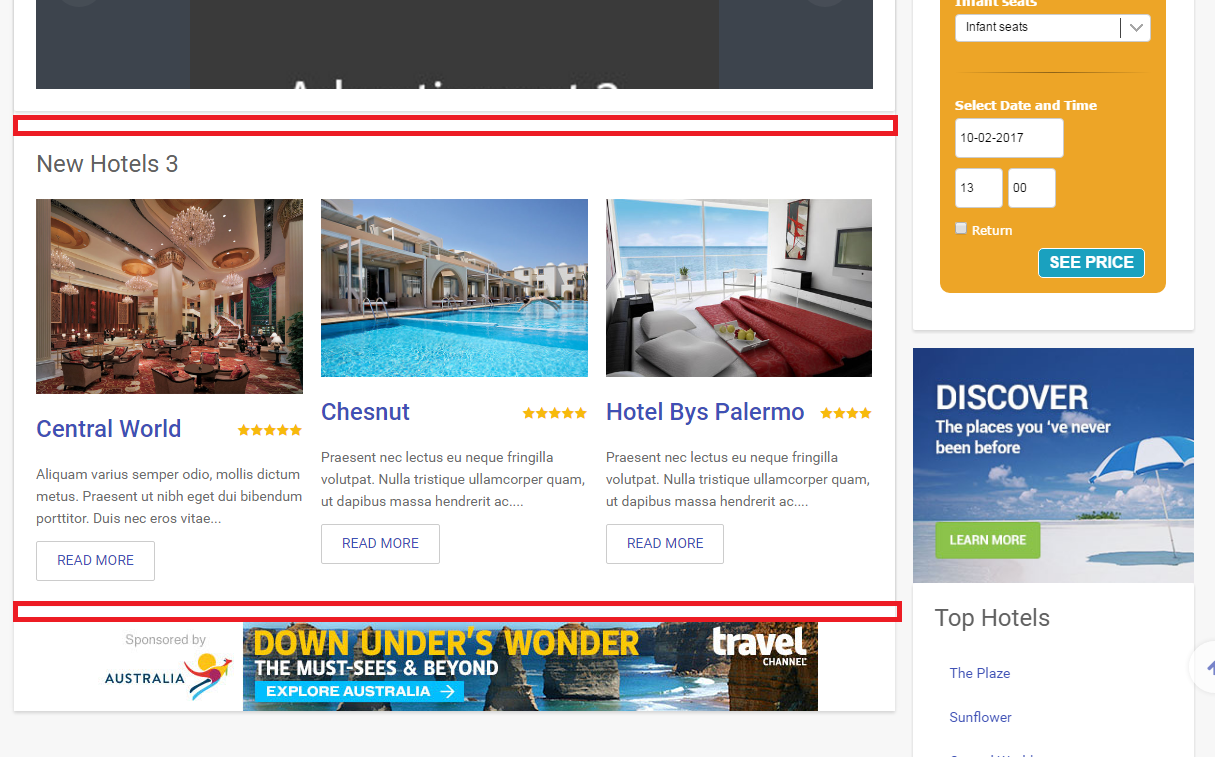1215x757 pixels.
Task: Open Sunflower in Top Hotels
Action: pos(981,717)
